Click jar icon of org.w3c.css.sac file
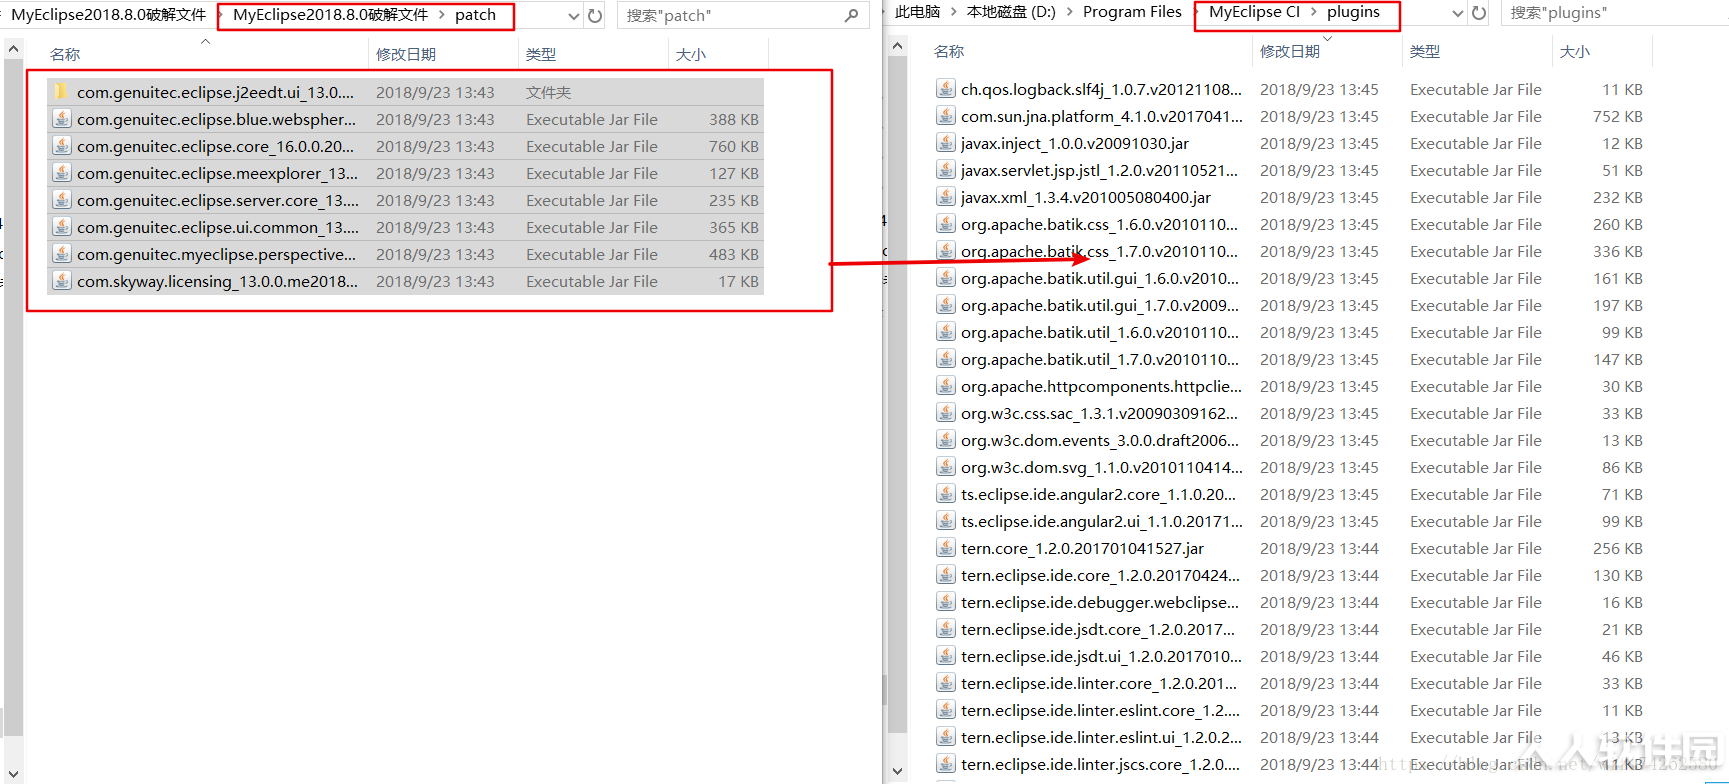 tap(945, 413)
